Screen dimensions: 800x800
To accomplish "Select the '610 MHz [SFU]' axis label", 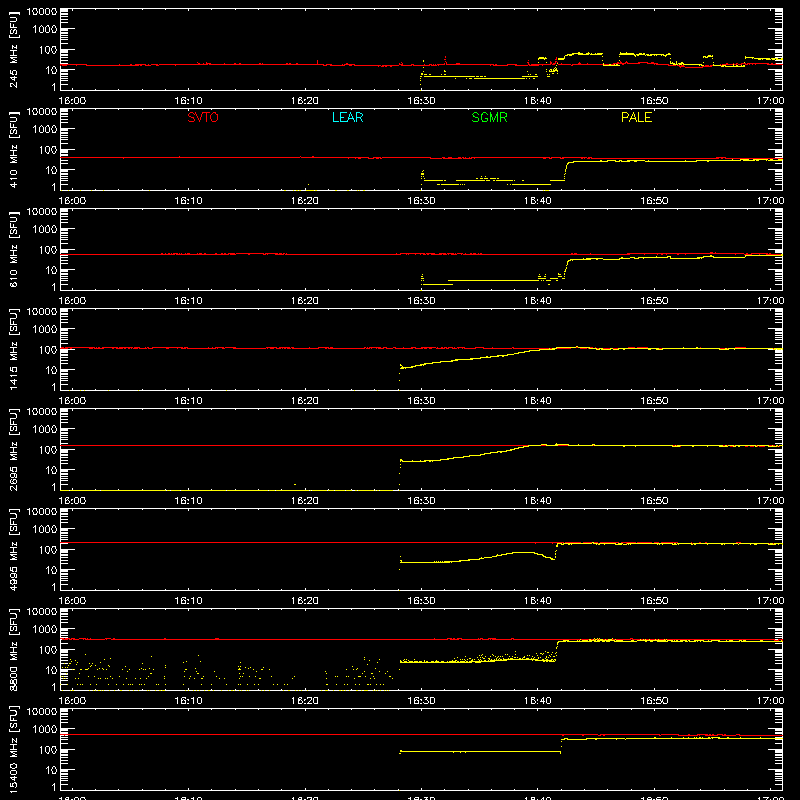I will click(x=13, y=250).
